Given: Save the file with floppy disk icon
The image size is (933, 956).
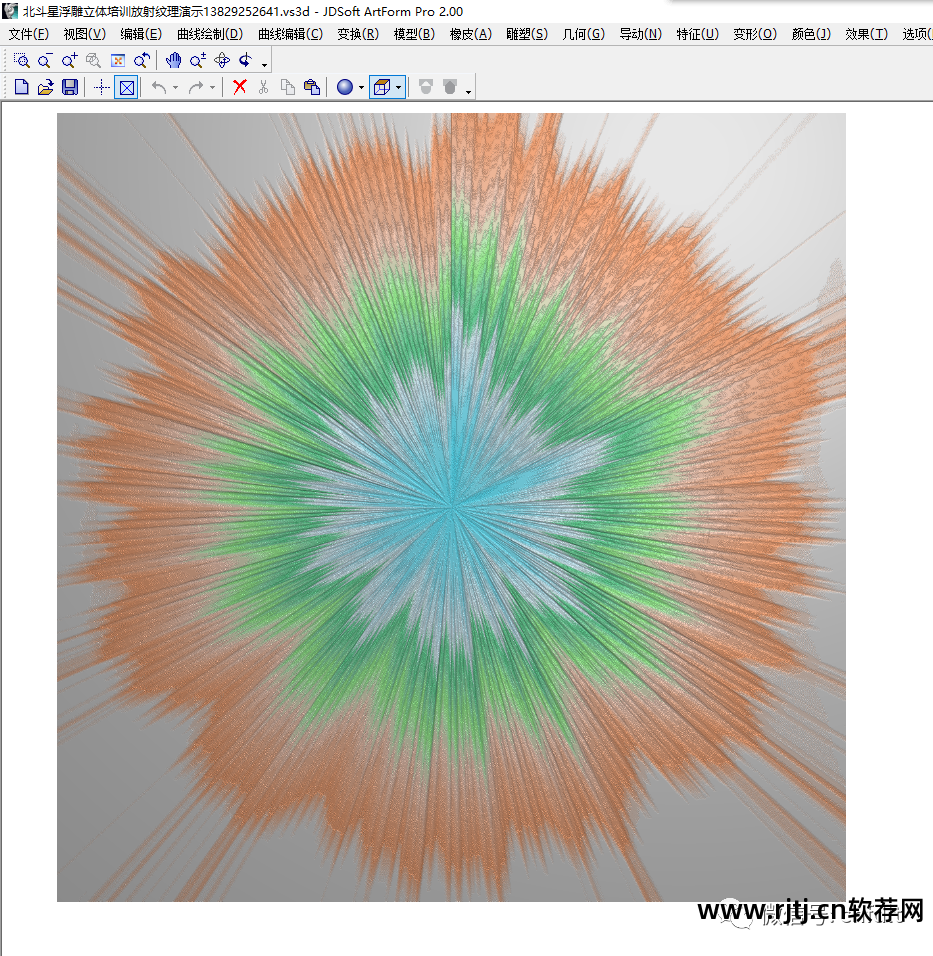Looking at the screenshot, I should tap(69, 88).
